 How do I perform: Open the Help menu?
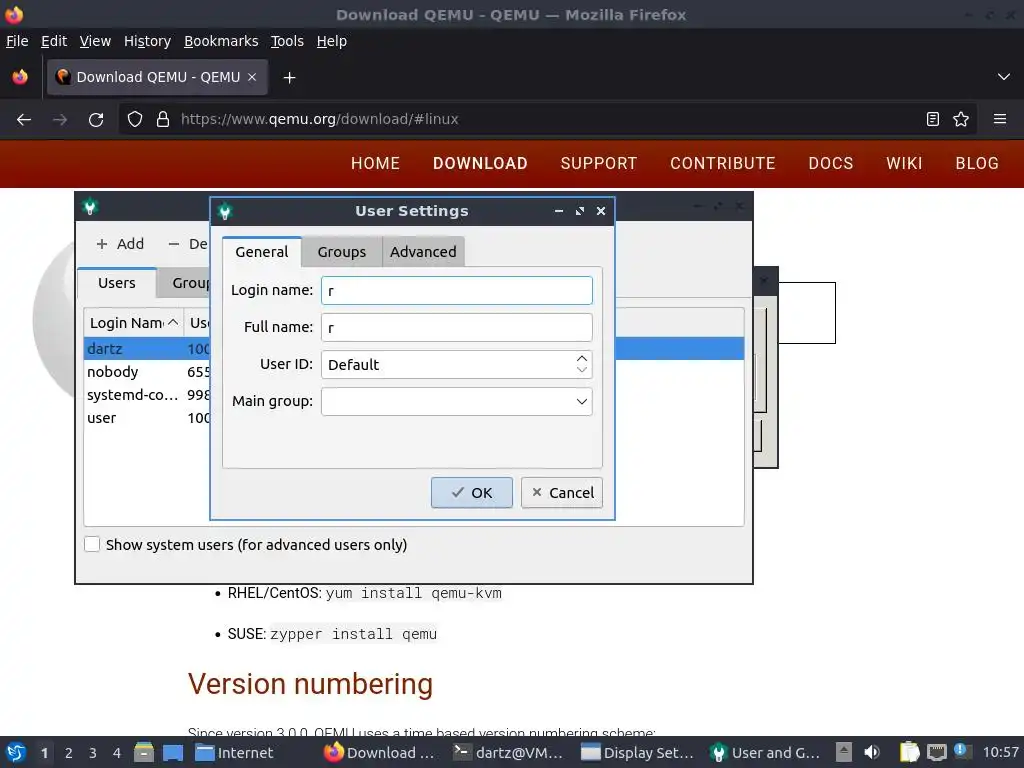(x=332, y=41)
